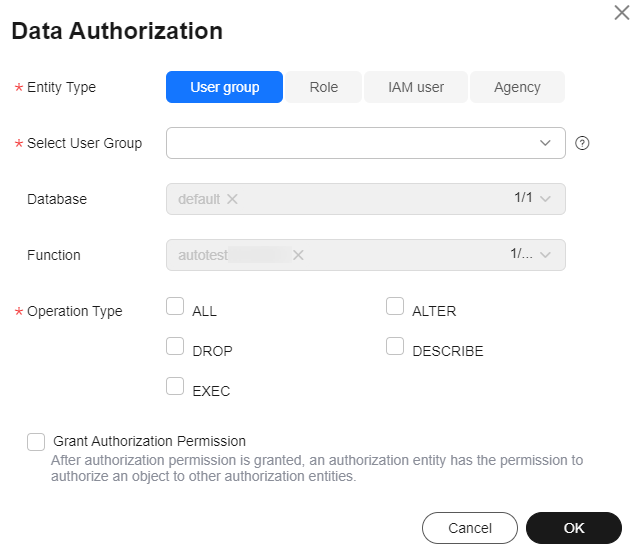Enable Grant Authorization Permission
The height and width of the screenshot is (549, 643).
(36, 442)
